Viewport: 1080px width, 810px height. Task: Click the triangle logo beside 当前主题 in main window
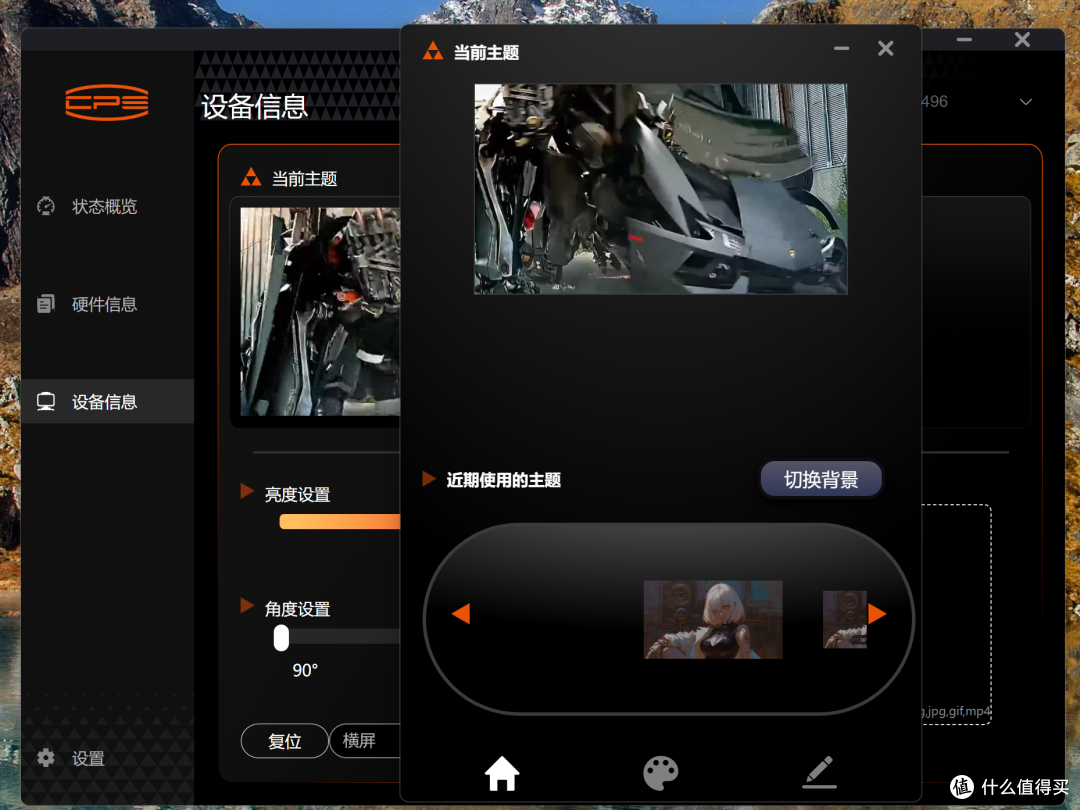(x=251, y=178)
